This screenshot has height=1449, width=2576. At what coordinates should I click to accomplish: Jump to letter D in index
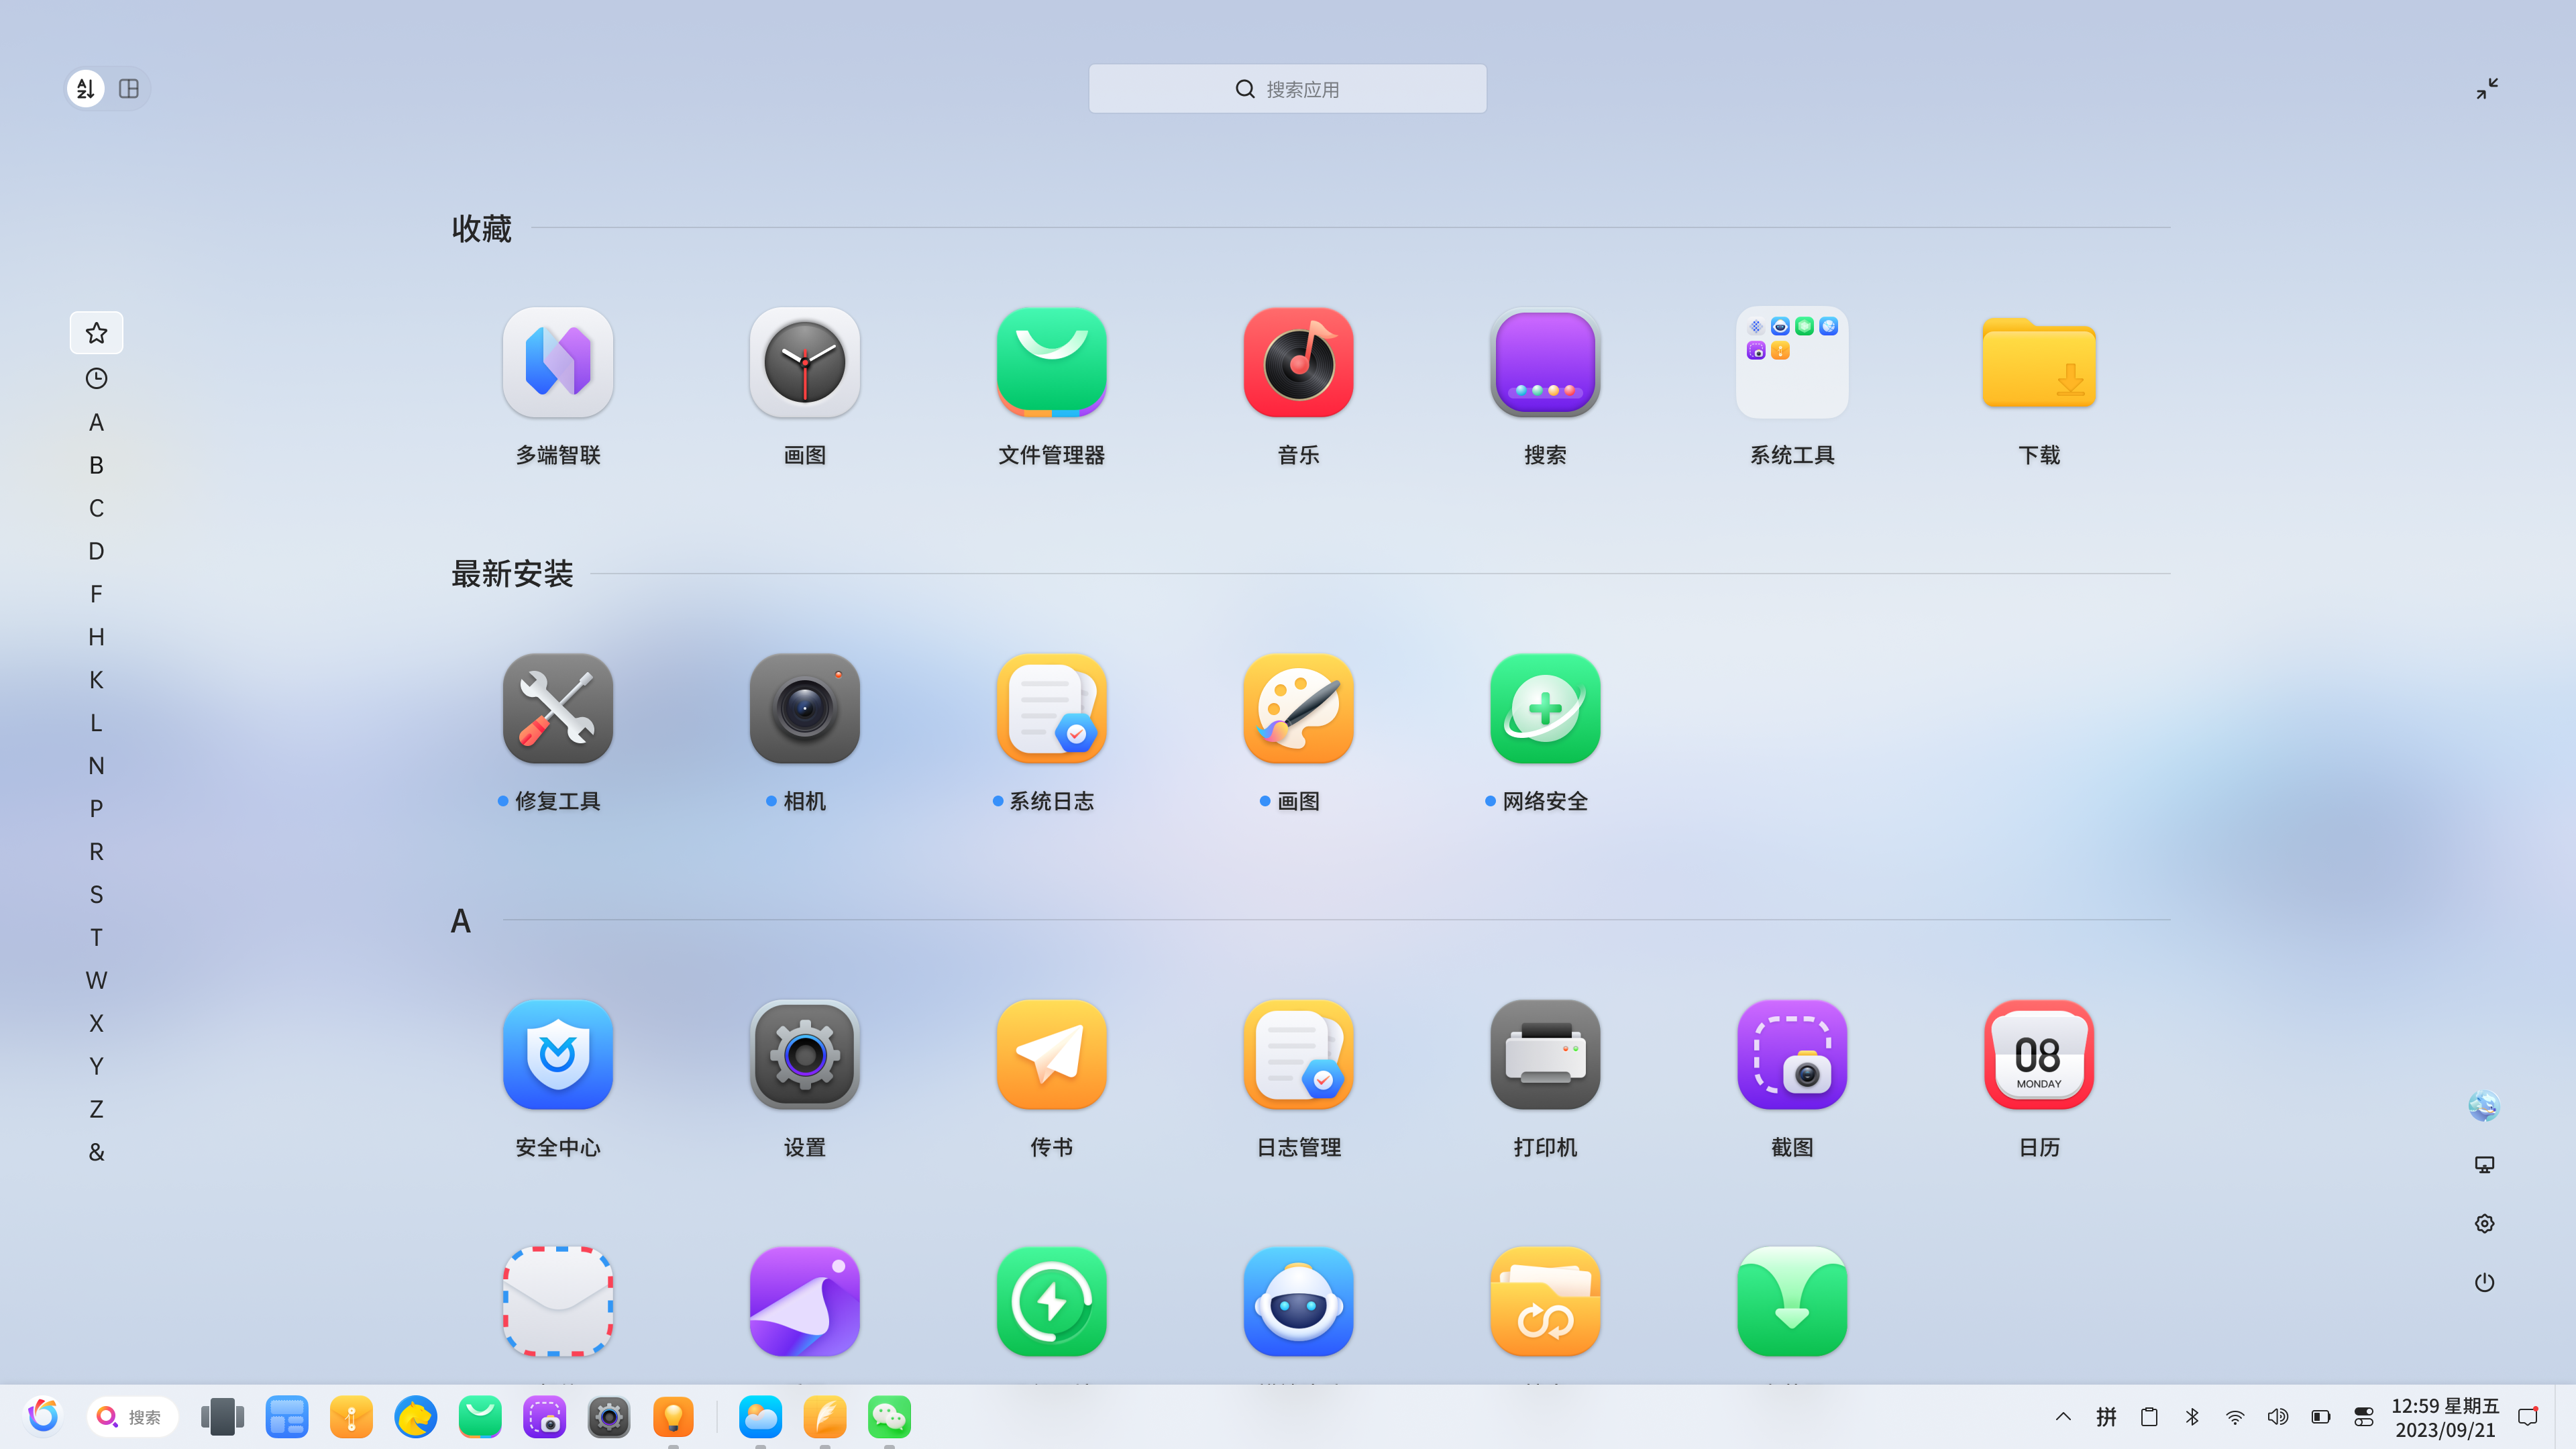(x=96, y=551)
